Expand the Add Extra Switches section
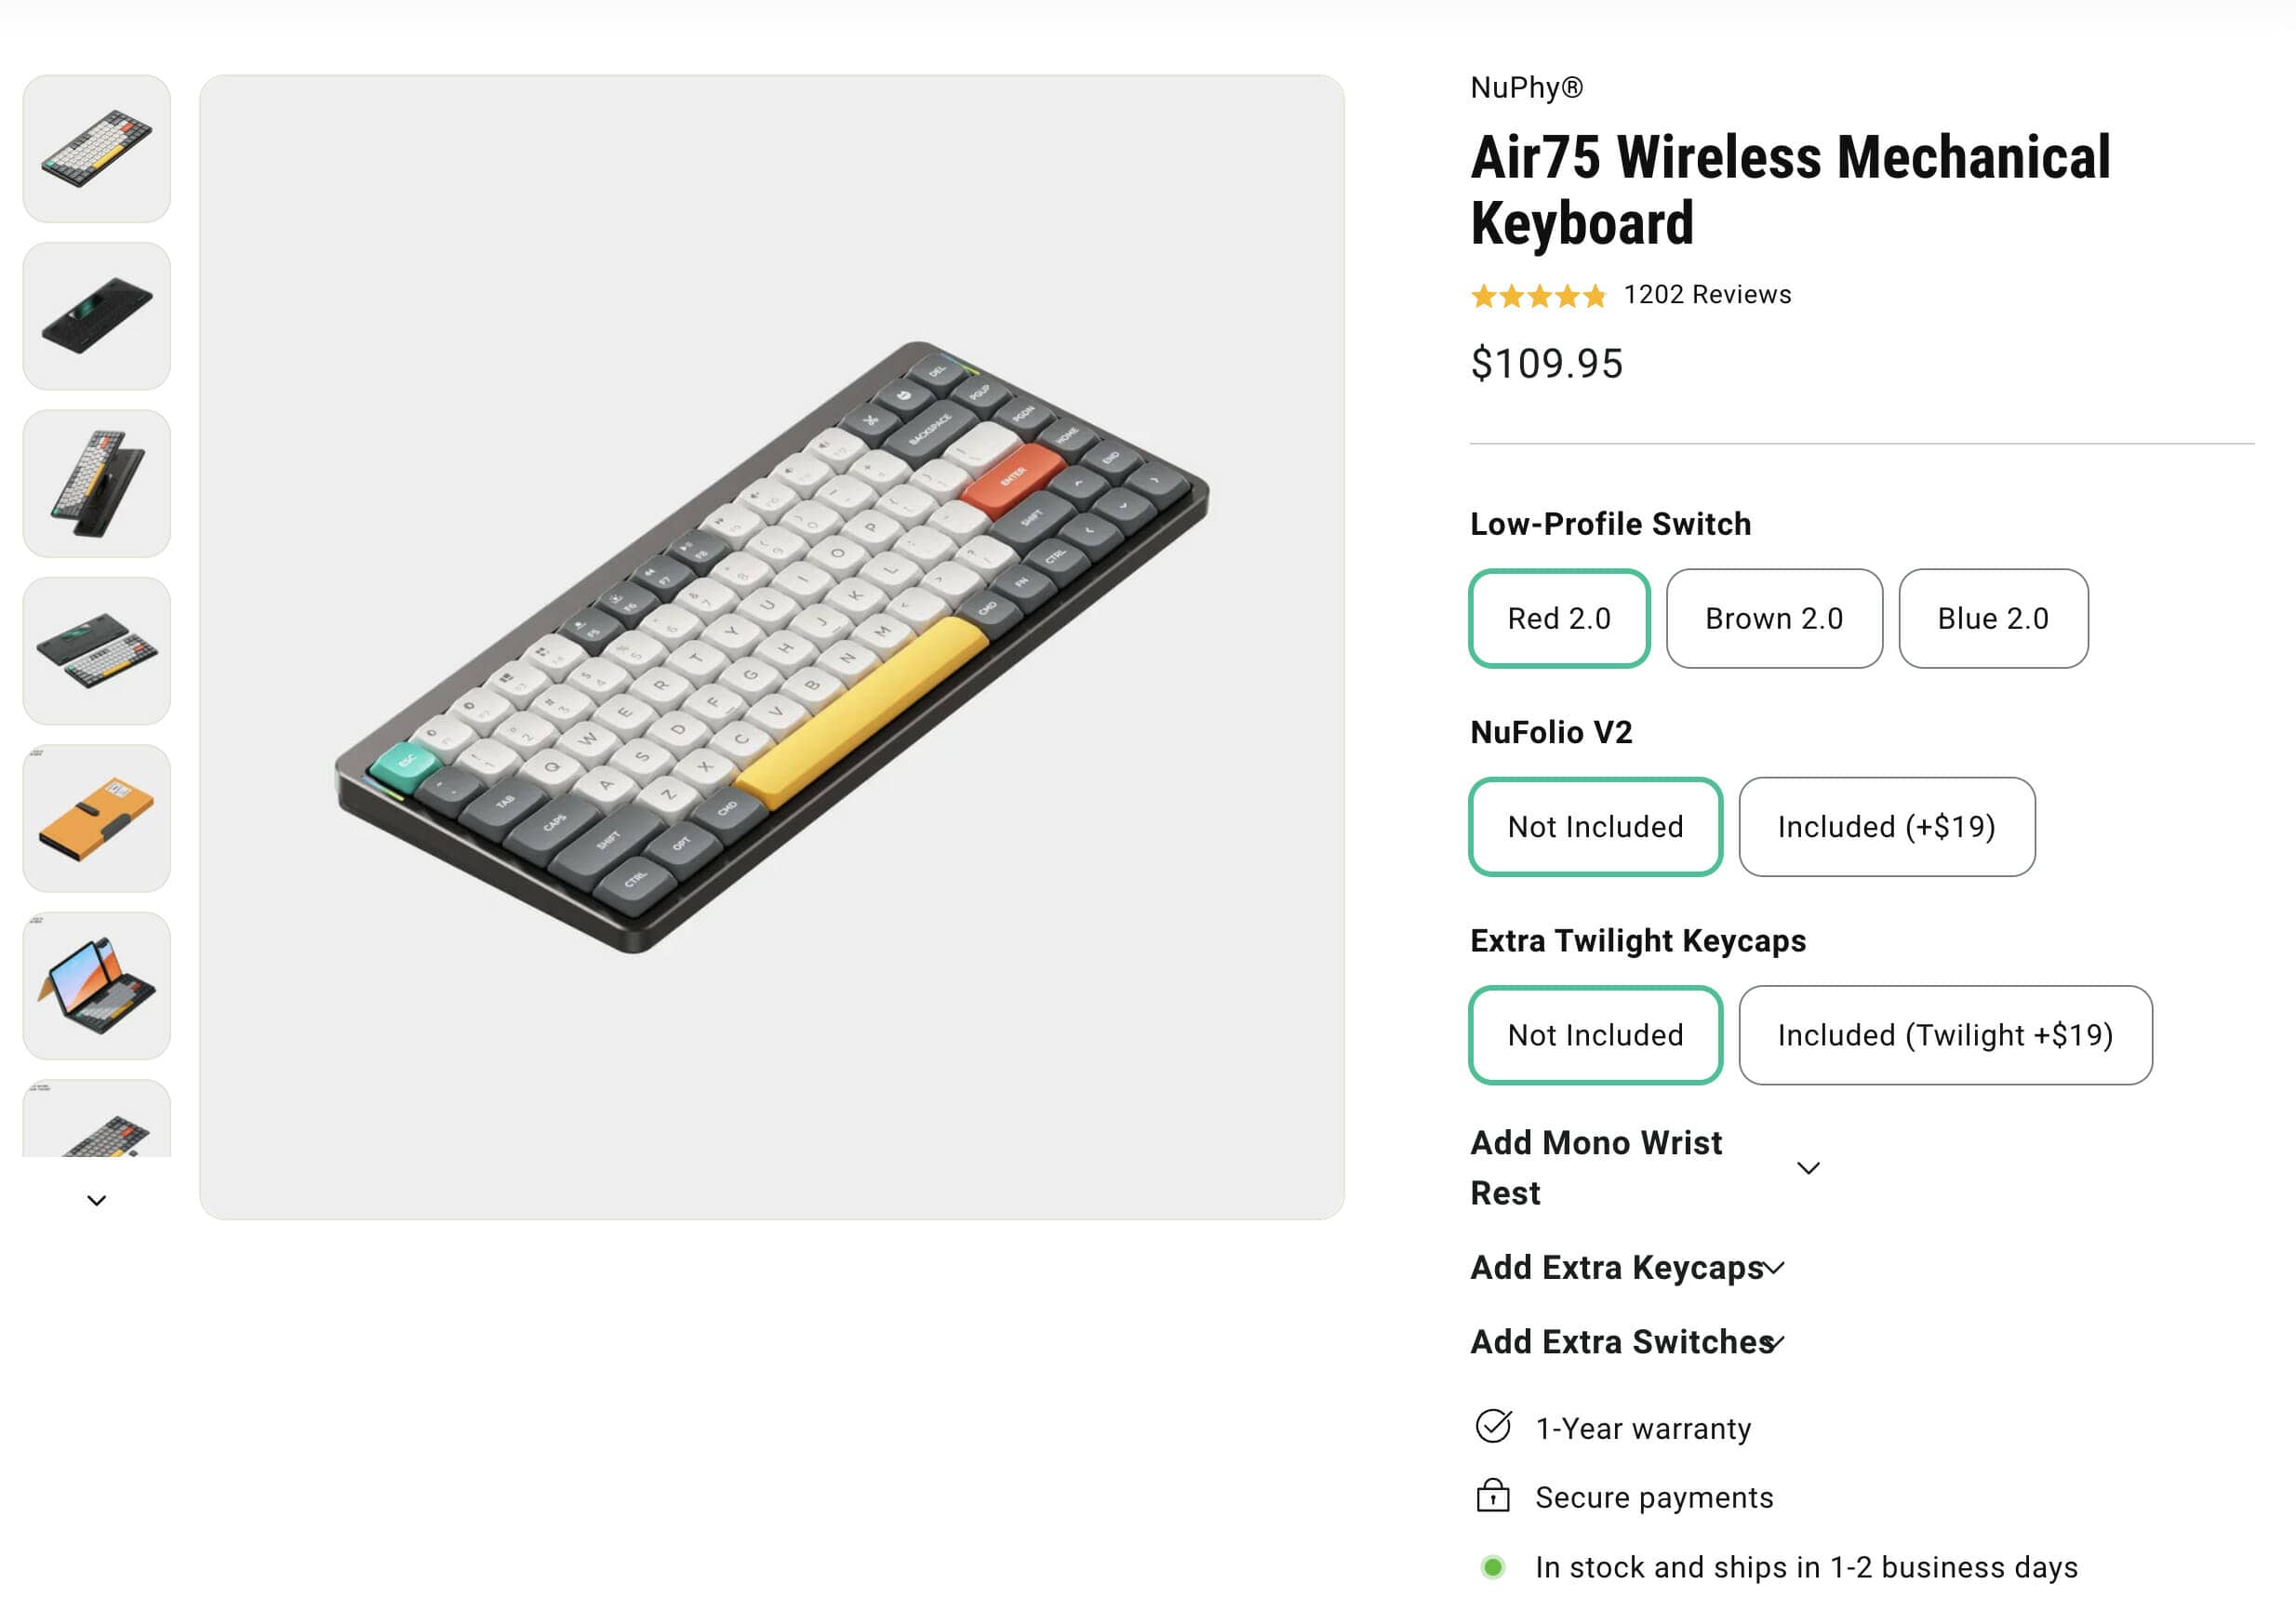Image resolution: width=2296 pixels, height=1624 pixels. tap(1774, 1342)
